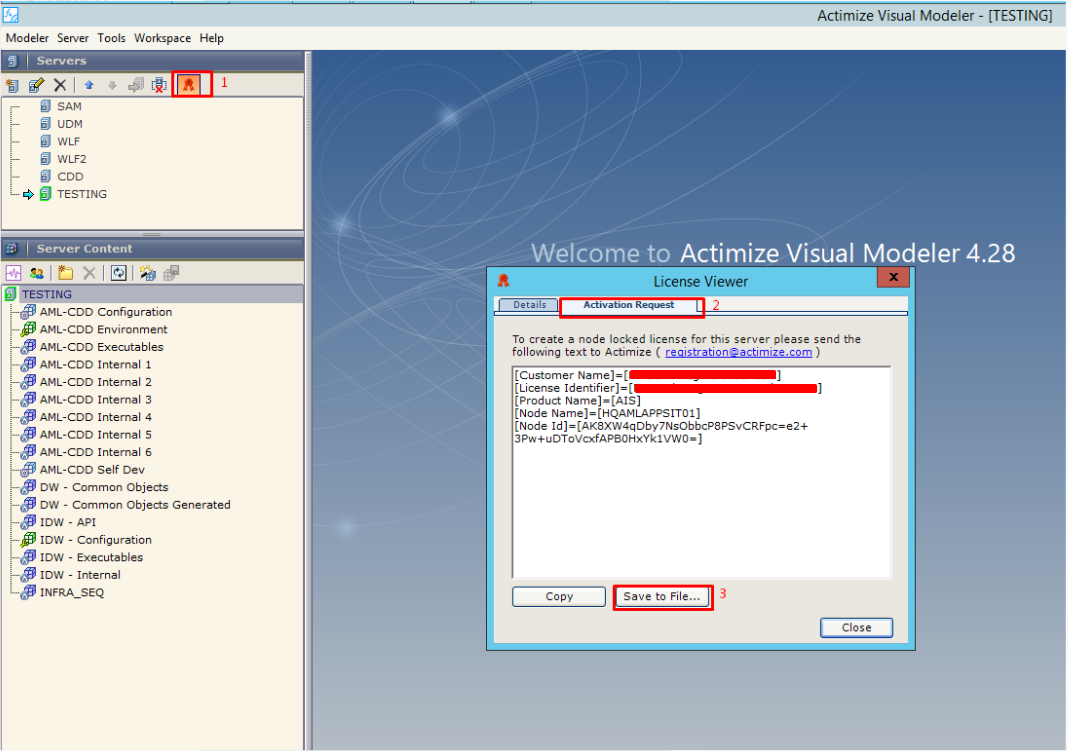The image size is (1068, 751).
Task: Click the add new server icon
Action: coord(12,85)
